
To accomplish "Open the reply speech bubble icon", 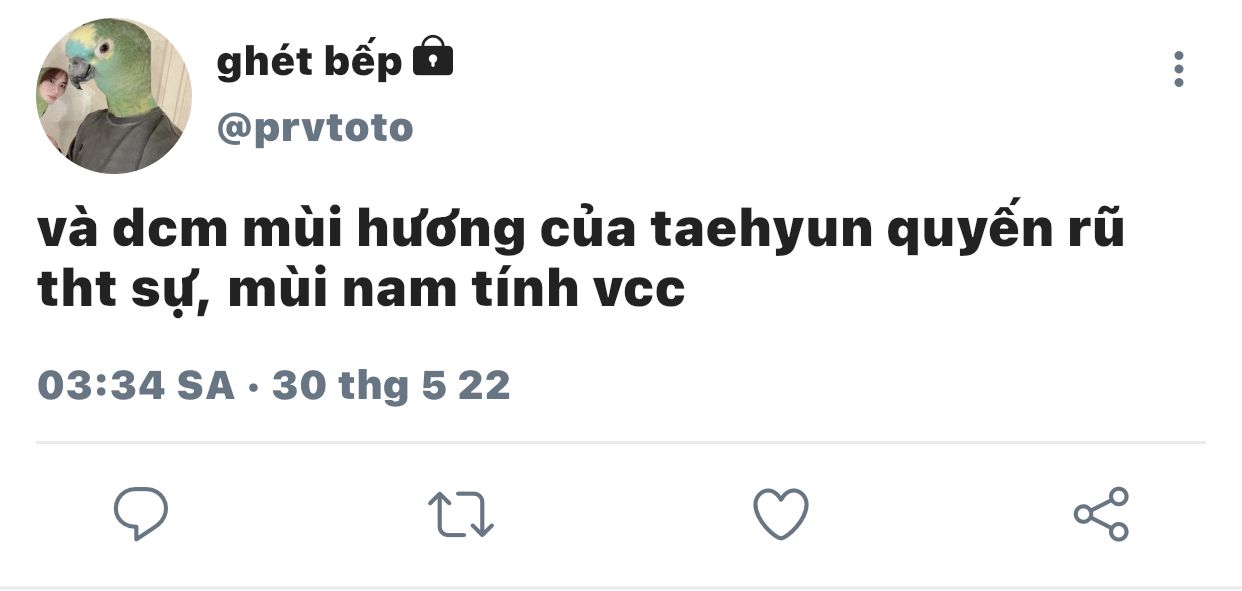I will (x=141, y=514).
